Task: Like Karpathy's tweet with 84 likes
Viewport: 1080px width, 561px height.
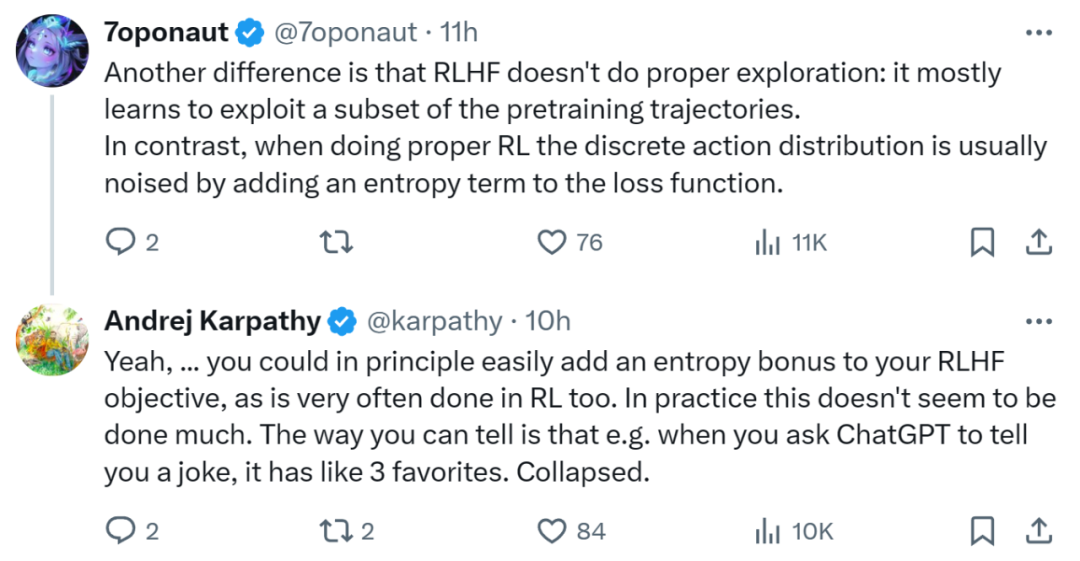Action: (x=552, y=531)
